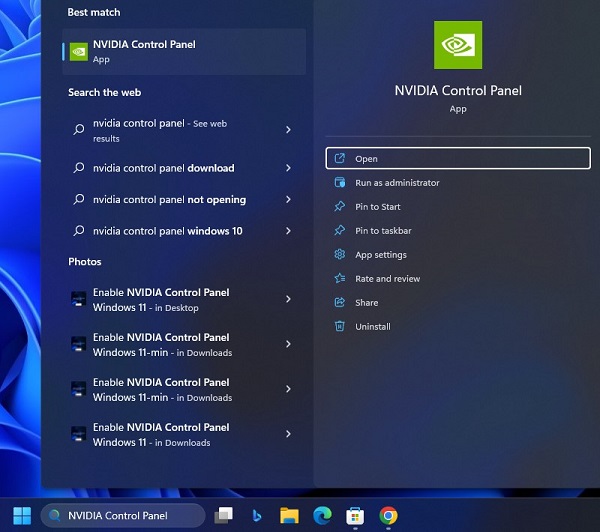Click the star icon beside Rate and review

click(340, 278)
